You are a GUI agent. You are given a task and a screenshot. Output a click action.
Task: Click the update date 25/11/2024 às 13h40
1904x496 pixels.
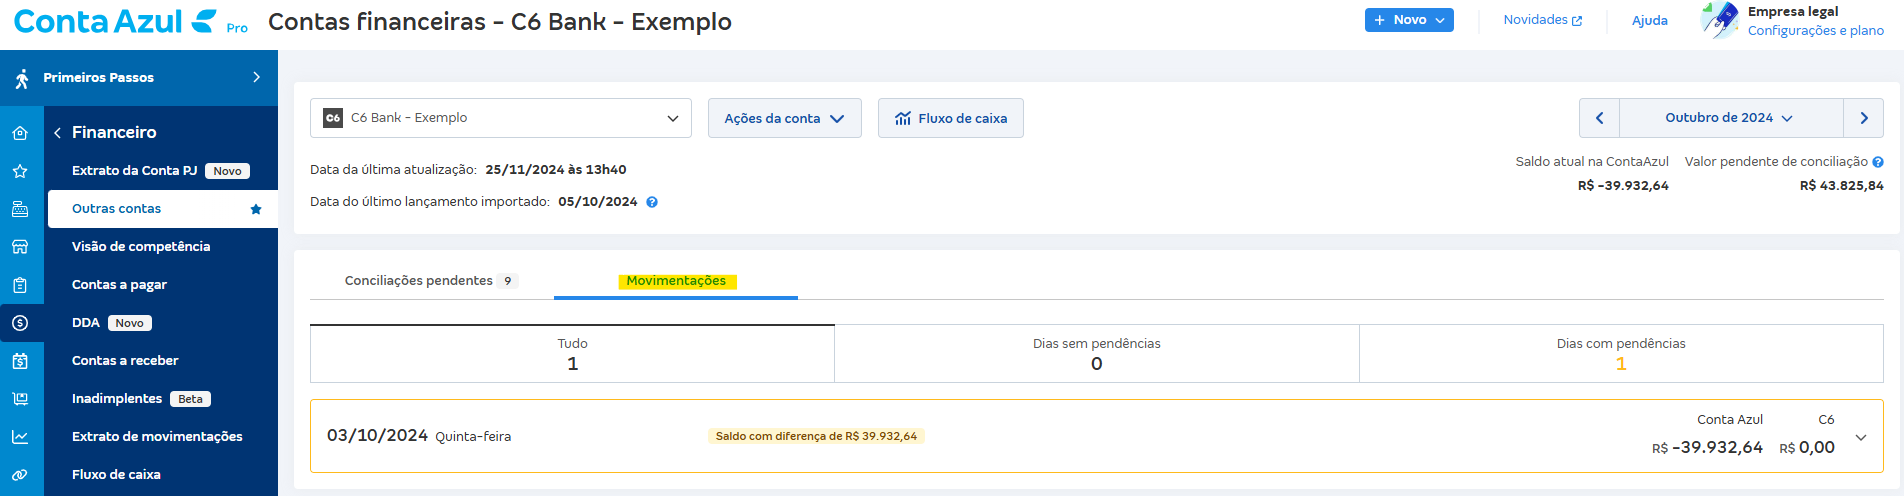click(556, 170)
